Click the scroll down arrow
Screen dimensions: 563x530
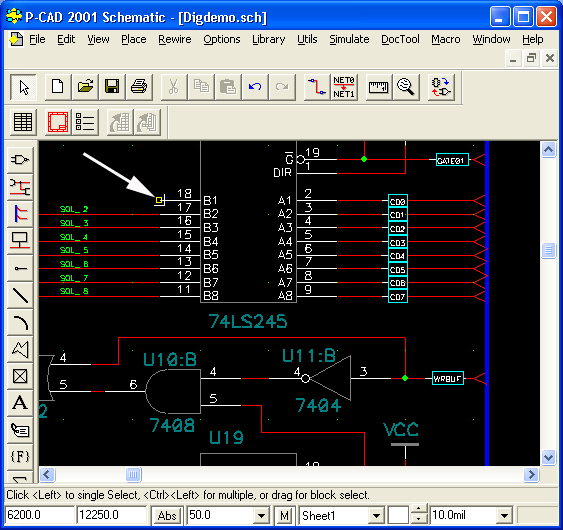(x=548, y=457)
